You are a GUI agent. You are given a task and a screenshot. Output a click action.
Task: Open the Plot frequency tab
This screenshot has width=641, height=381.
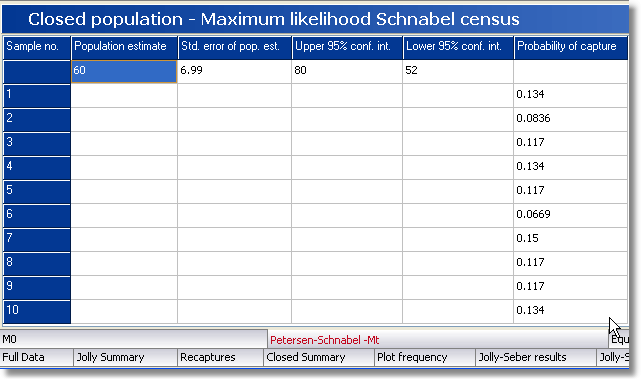tap(425, 357)
